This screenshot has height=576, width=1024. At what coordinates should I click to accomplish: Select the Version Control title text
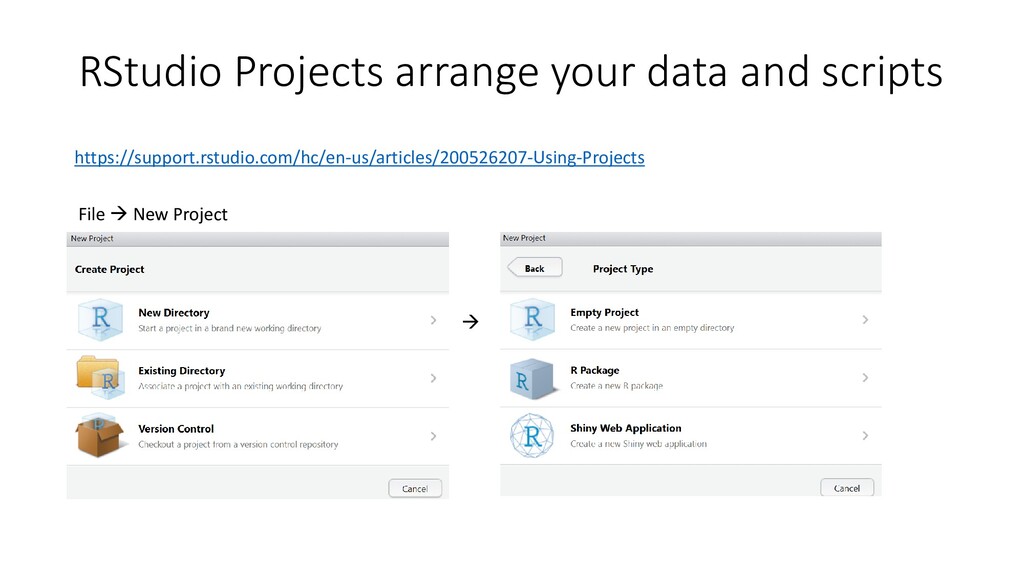pos(176,429)
